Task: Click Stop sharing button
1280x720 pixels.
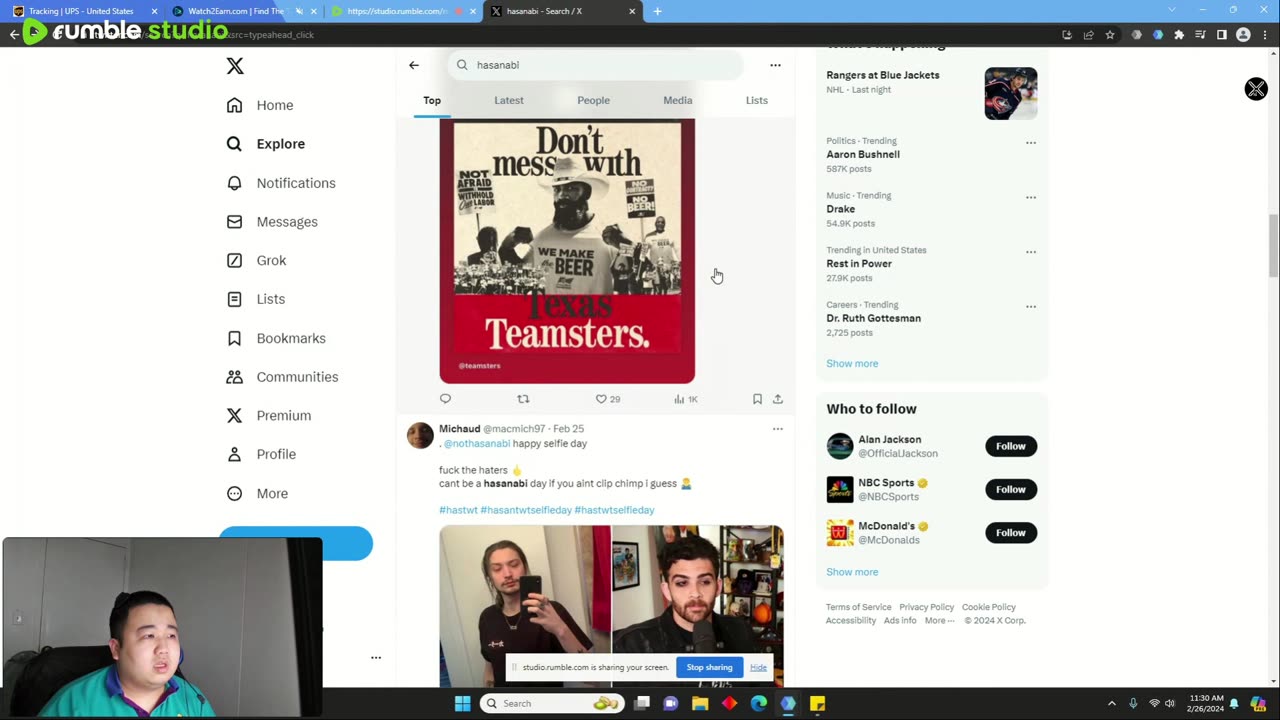Action: tap(709, 667)
